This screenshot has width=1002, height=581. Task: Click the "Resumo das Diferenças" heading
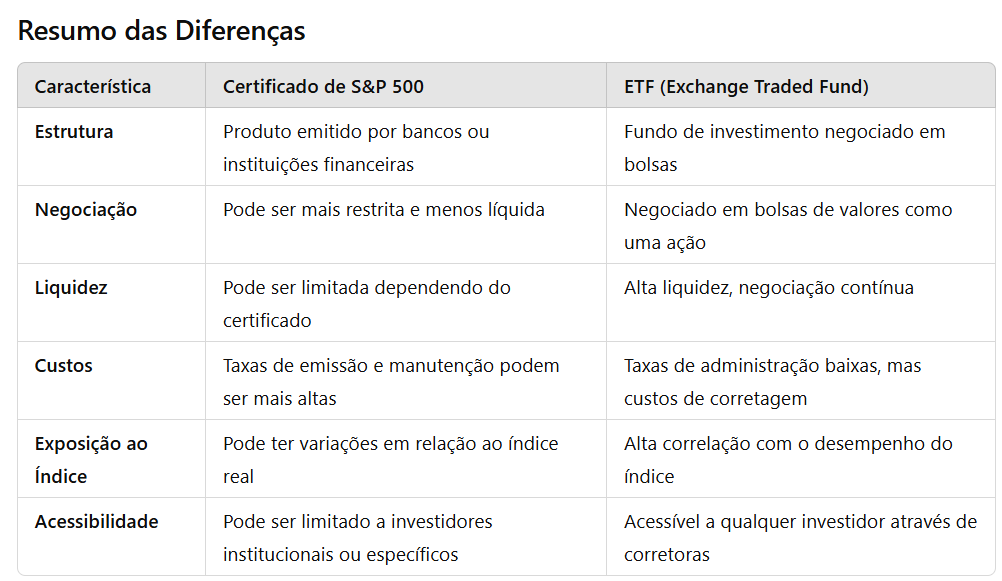pyautogui.click(x=161, y=31)
